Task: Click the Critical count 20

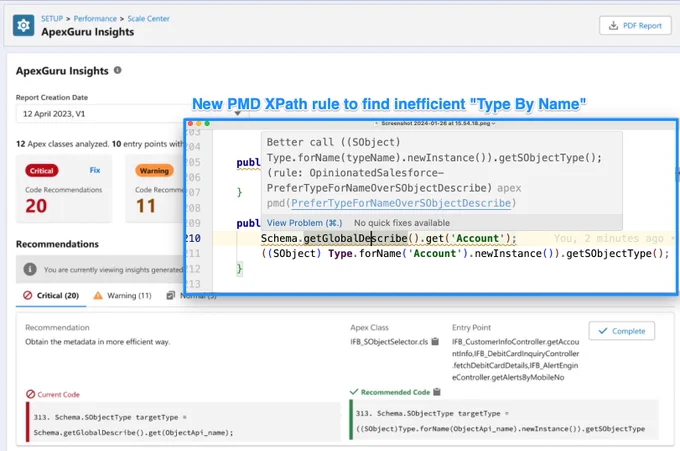Action: (x=36, y=206)
